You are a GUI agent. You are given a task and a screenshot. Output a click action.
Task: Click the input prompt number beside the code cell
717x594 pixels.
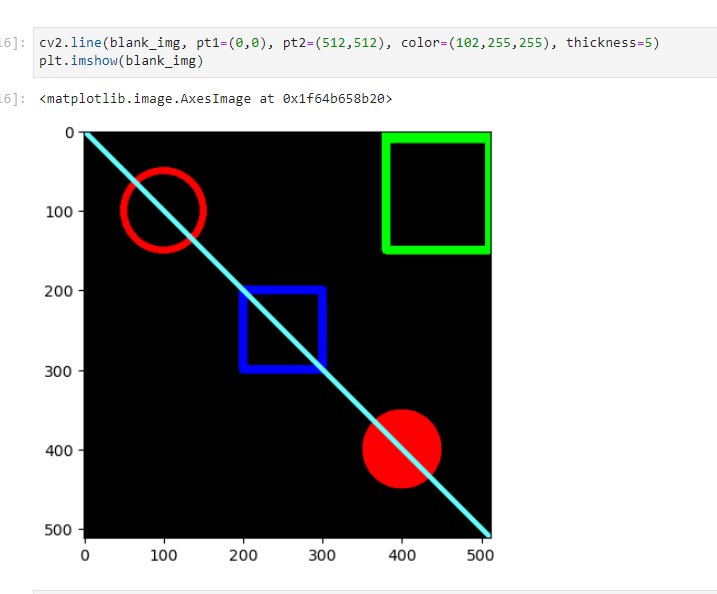click(x=13, y=43)
